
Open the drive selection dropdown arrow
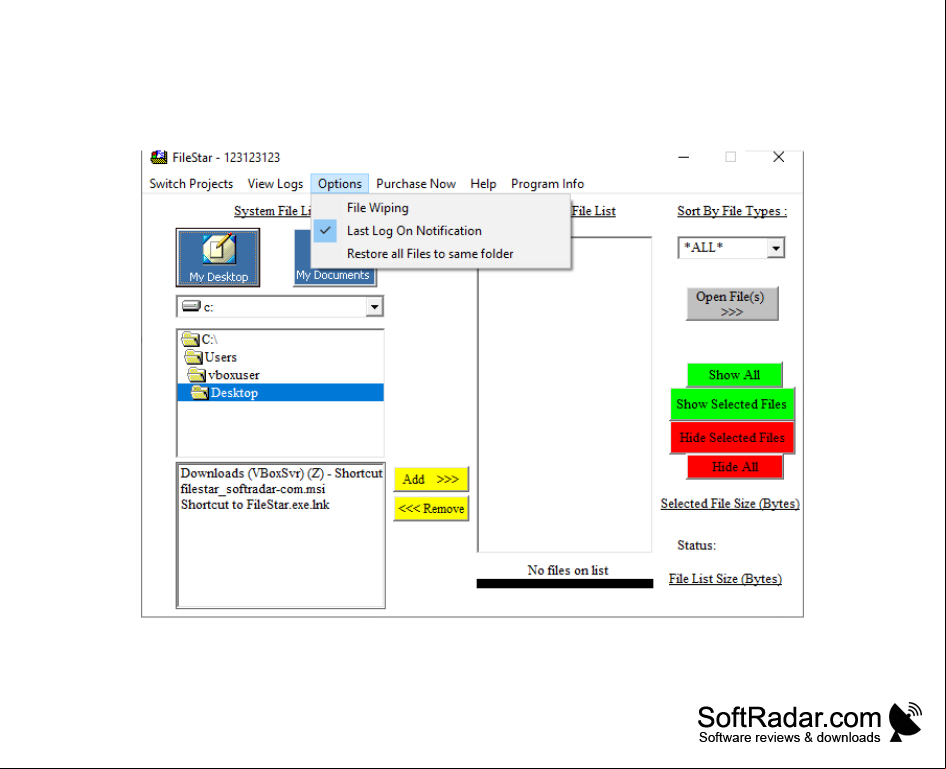(x=375, y=307)
